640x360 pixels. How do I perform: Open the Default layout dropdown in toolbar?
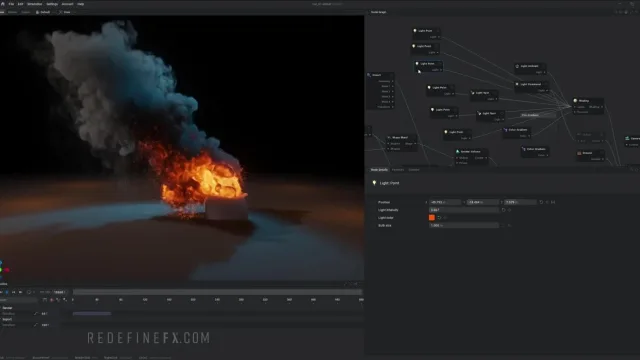[x=43, y=12]
